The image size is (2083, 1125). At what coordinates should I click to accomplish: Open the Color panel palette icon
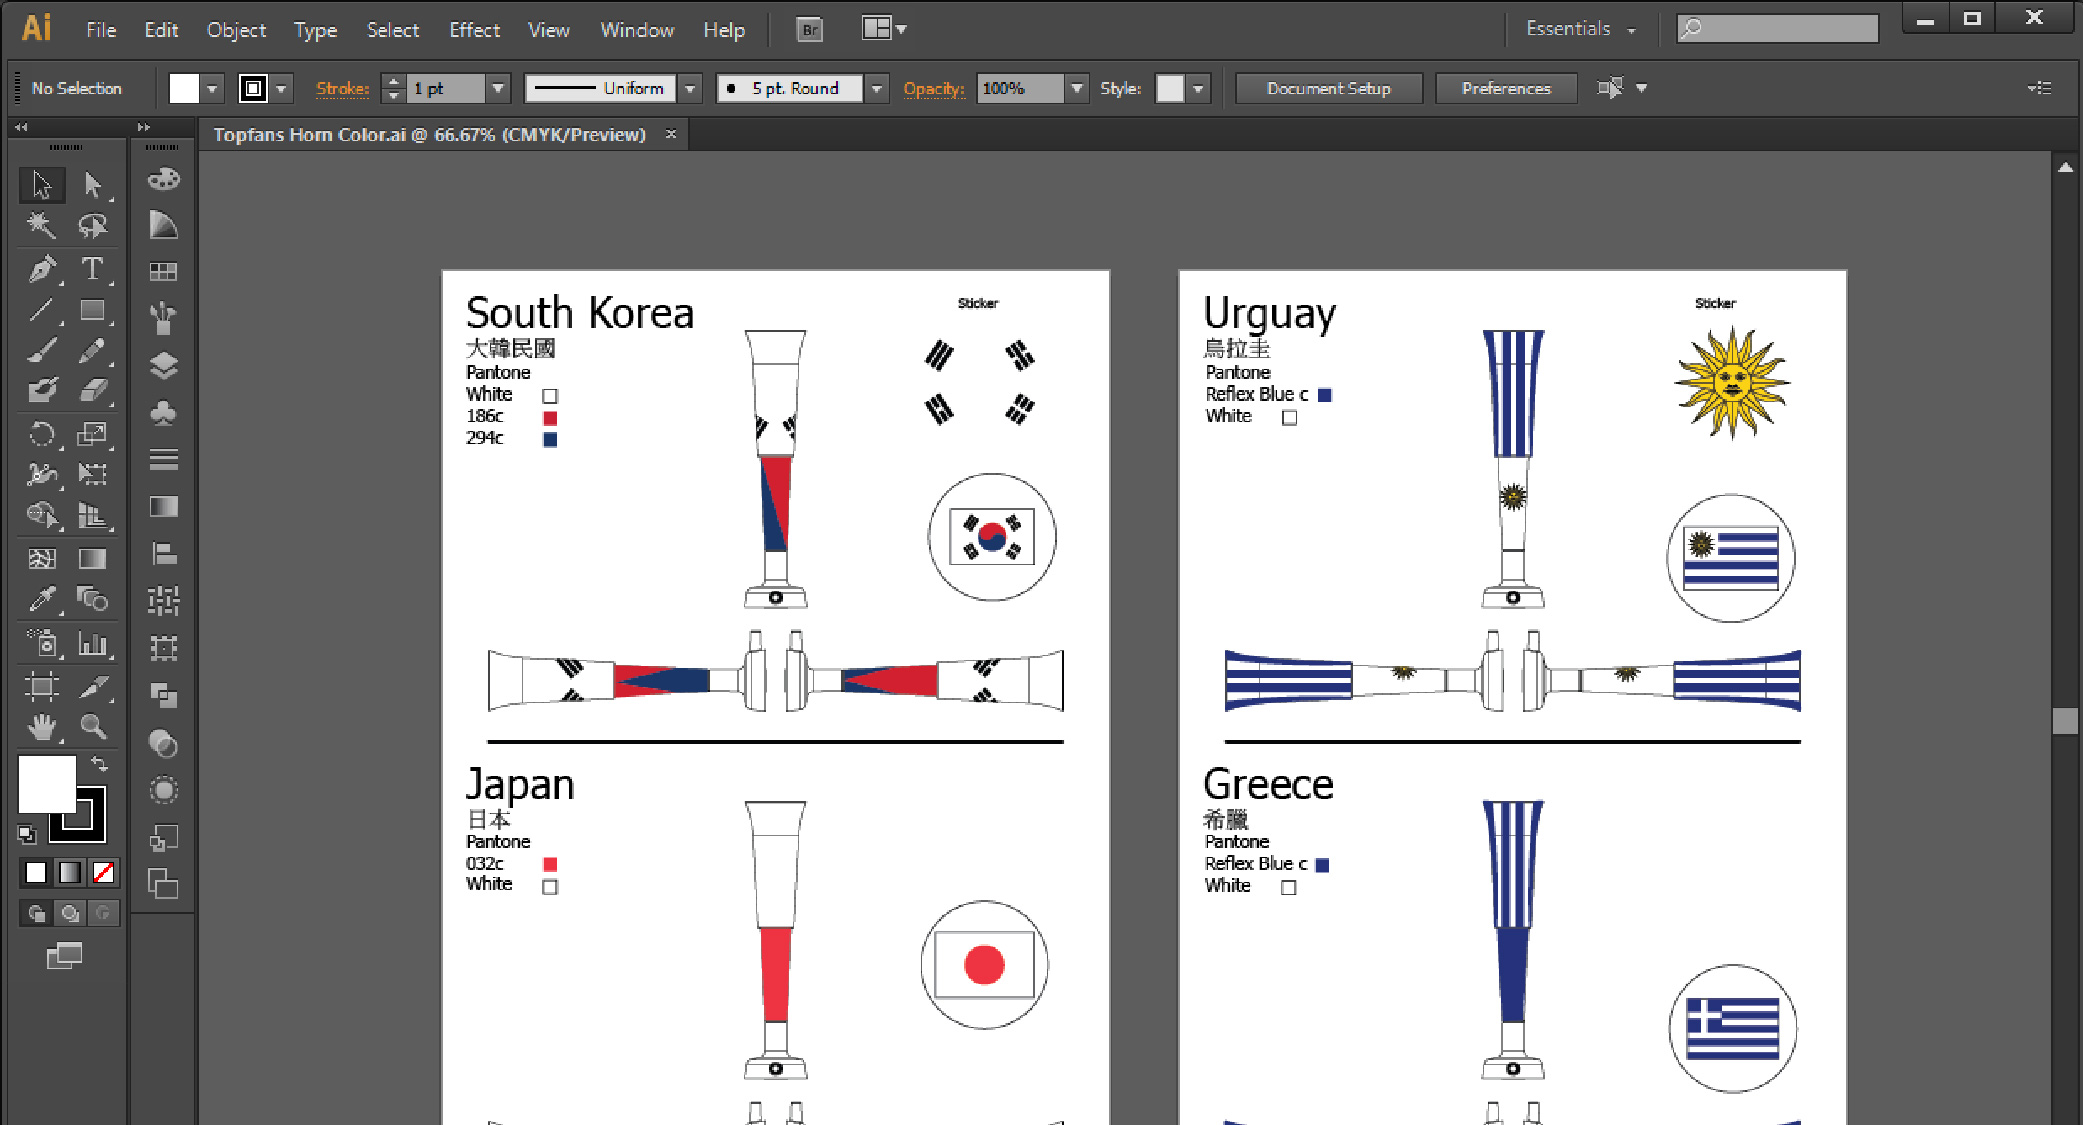[x=163, y=179]
